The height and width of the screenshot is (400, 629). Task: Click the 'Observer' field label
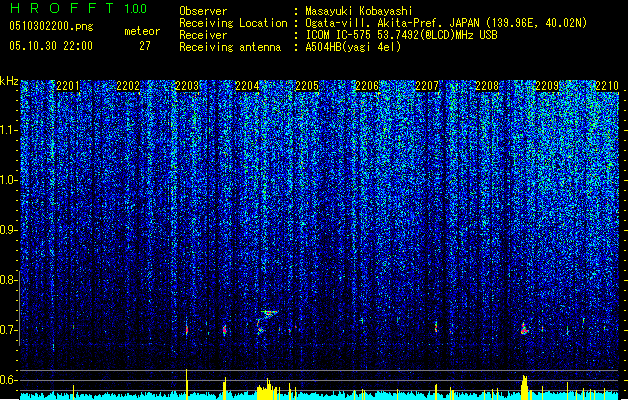click(x=203, y=11)
